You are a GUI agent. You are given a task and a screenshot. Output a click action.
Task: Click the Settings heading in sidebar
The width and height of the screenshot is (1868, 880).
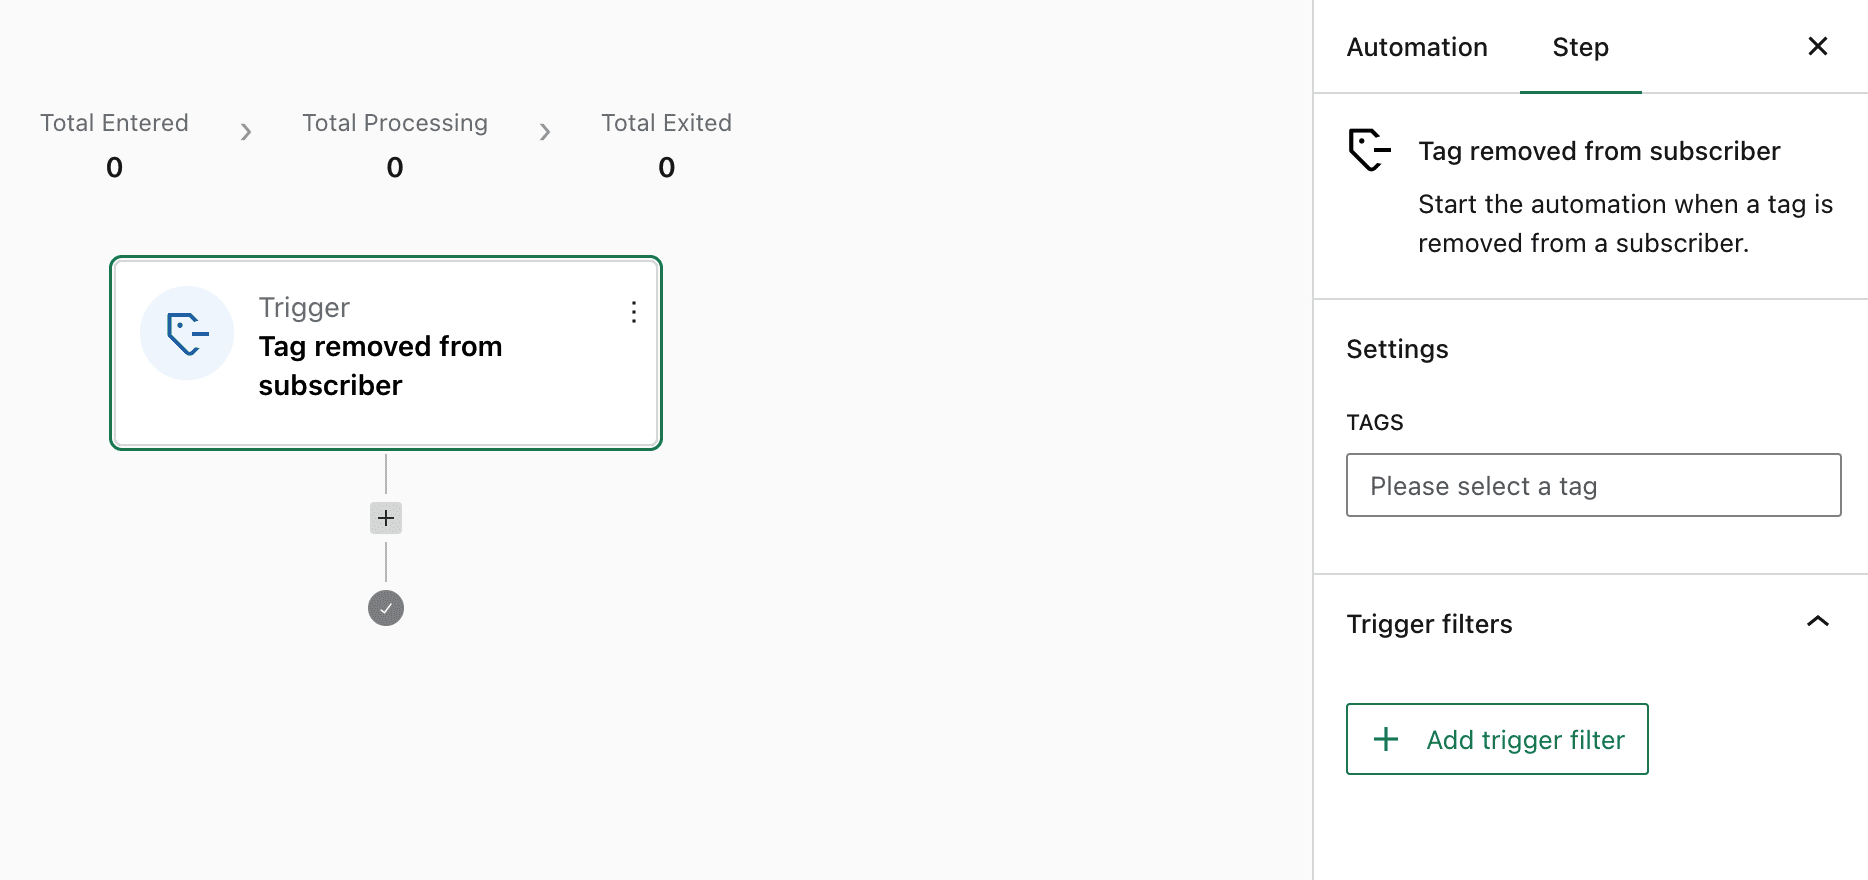coord(1397,349)
